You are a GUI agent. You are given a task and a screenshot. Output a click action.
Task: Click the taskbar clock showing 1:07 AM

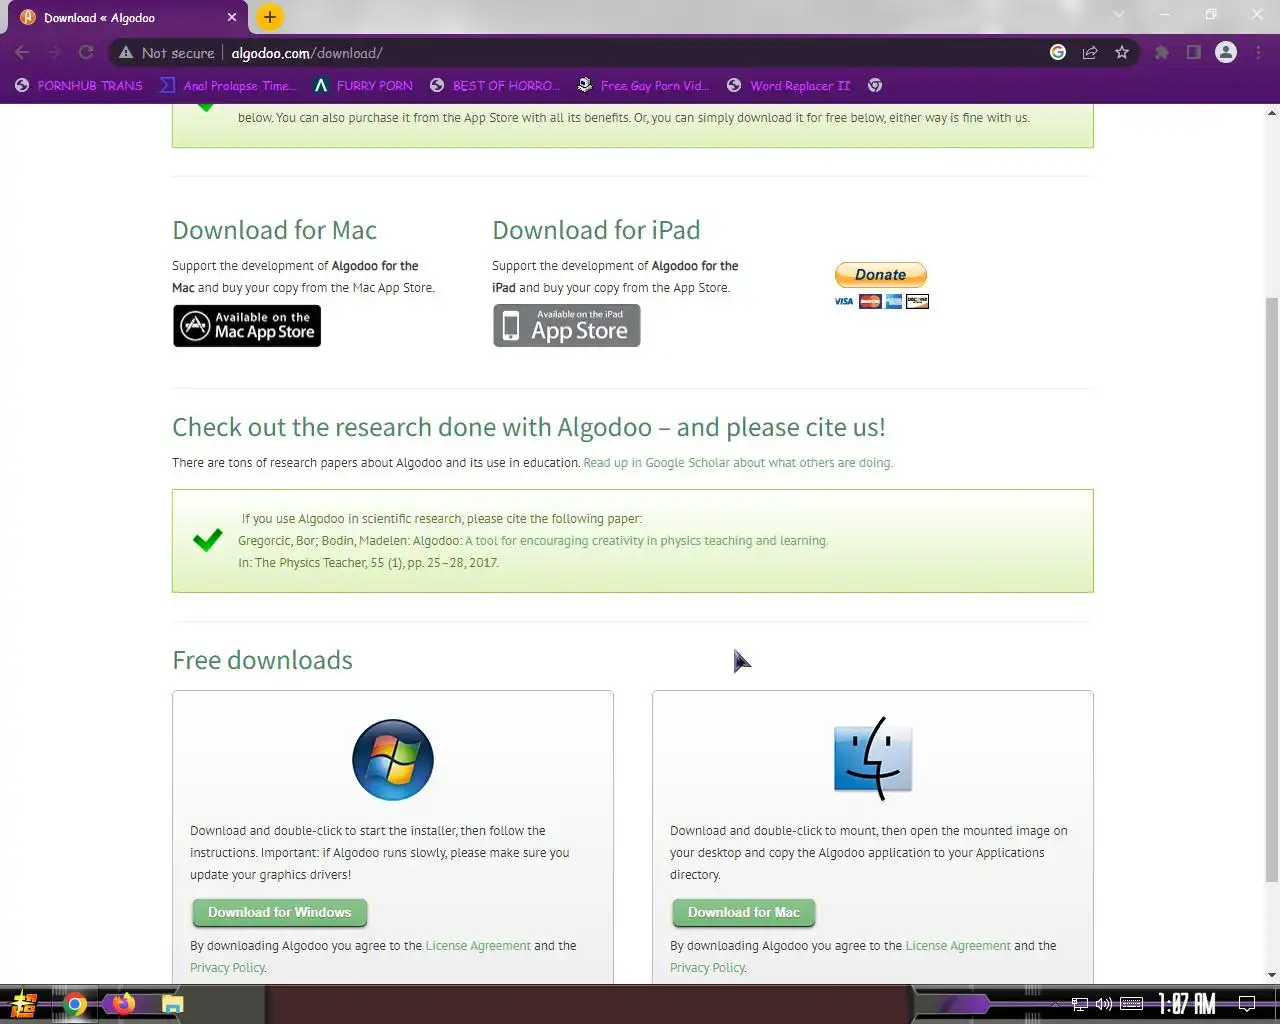coord(1187,1004)
